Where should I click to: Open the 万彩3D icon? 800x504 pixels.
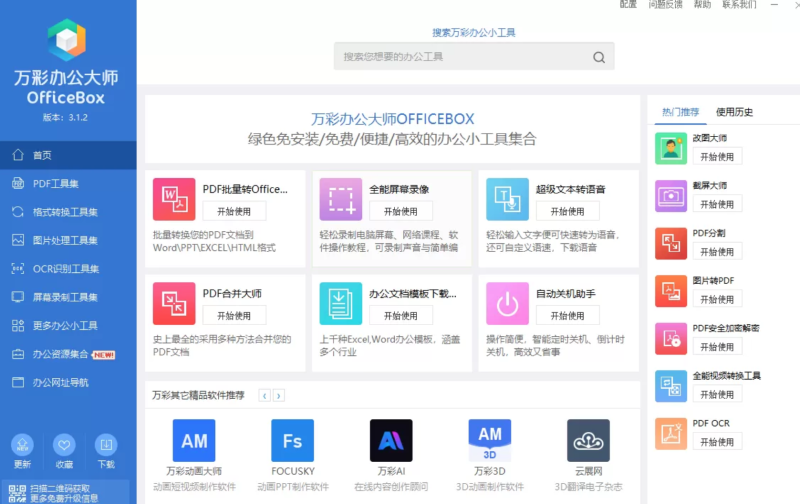pos(490,441)
